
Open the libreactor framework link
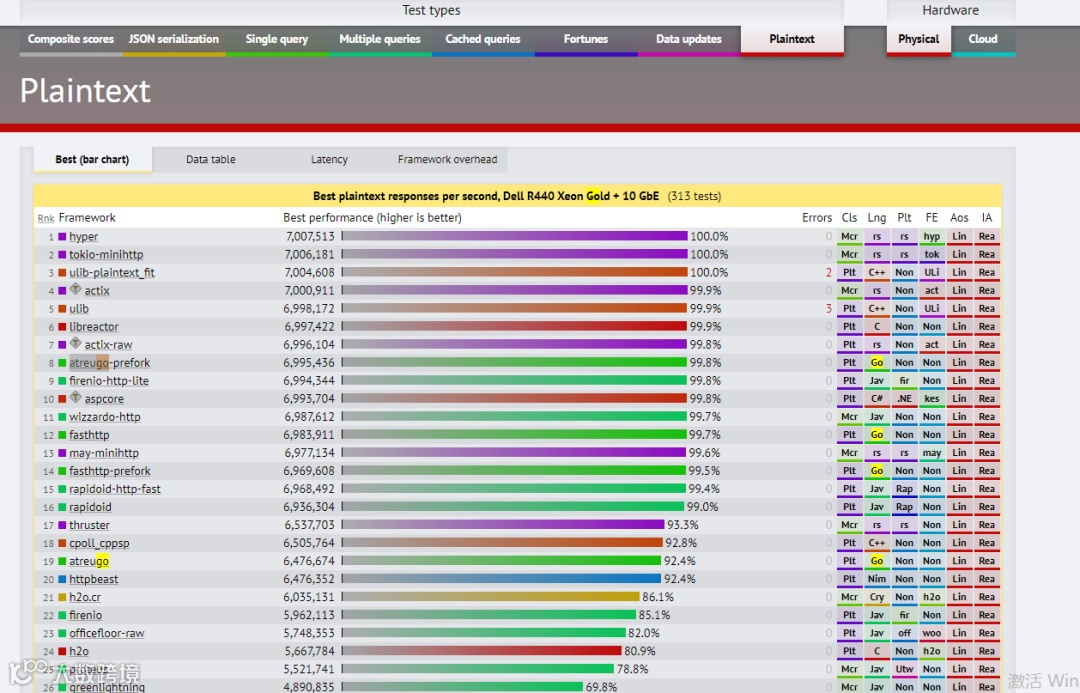[x=94, y=327]
